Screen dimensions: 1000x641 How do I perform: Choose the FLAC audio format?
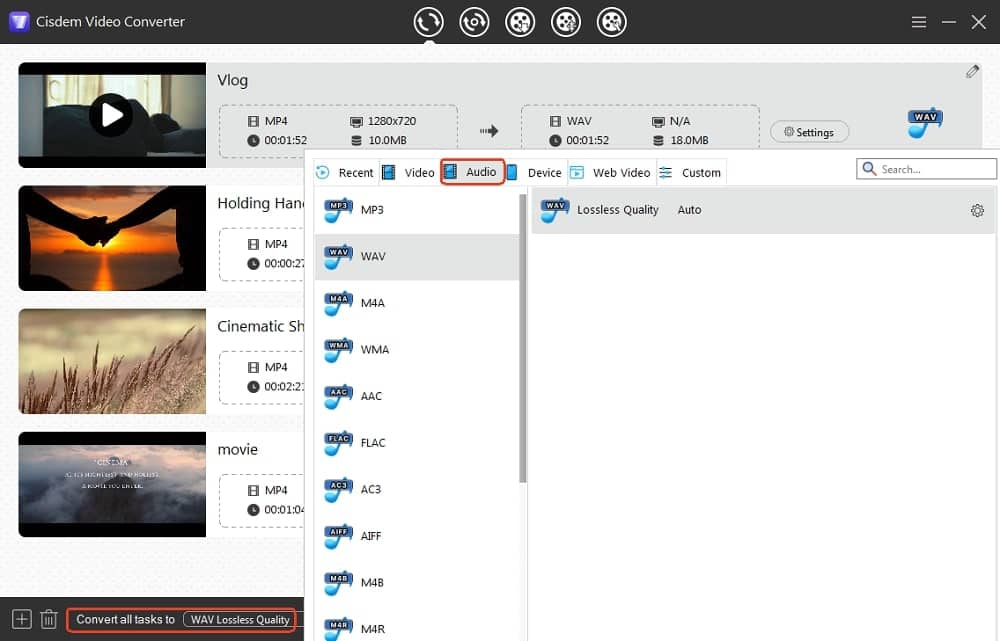click(x=372, y=443)
